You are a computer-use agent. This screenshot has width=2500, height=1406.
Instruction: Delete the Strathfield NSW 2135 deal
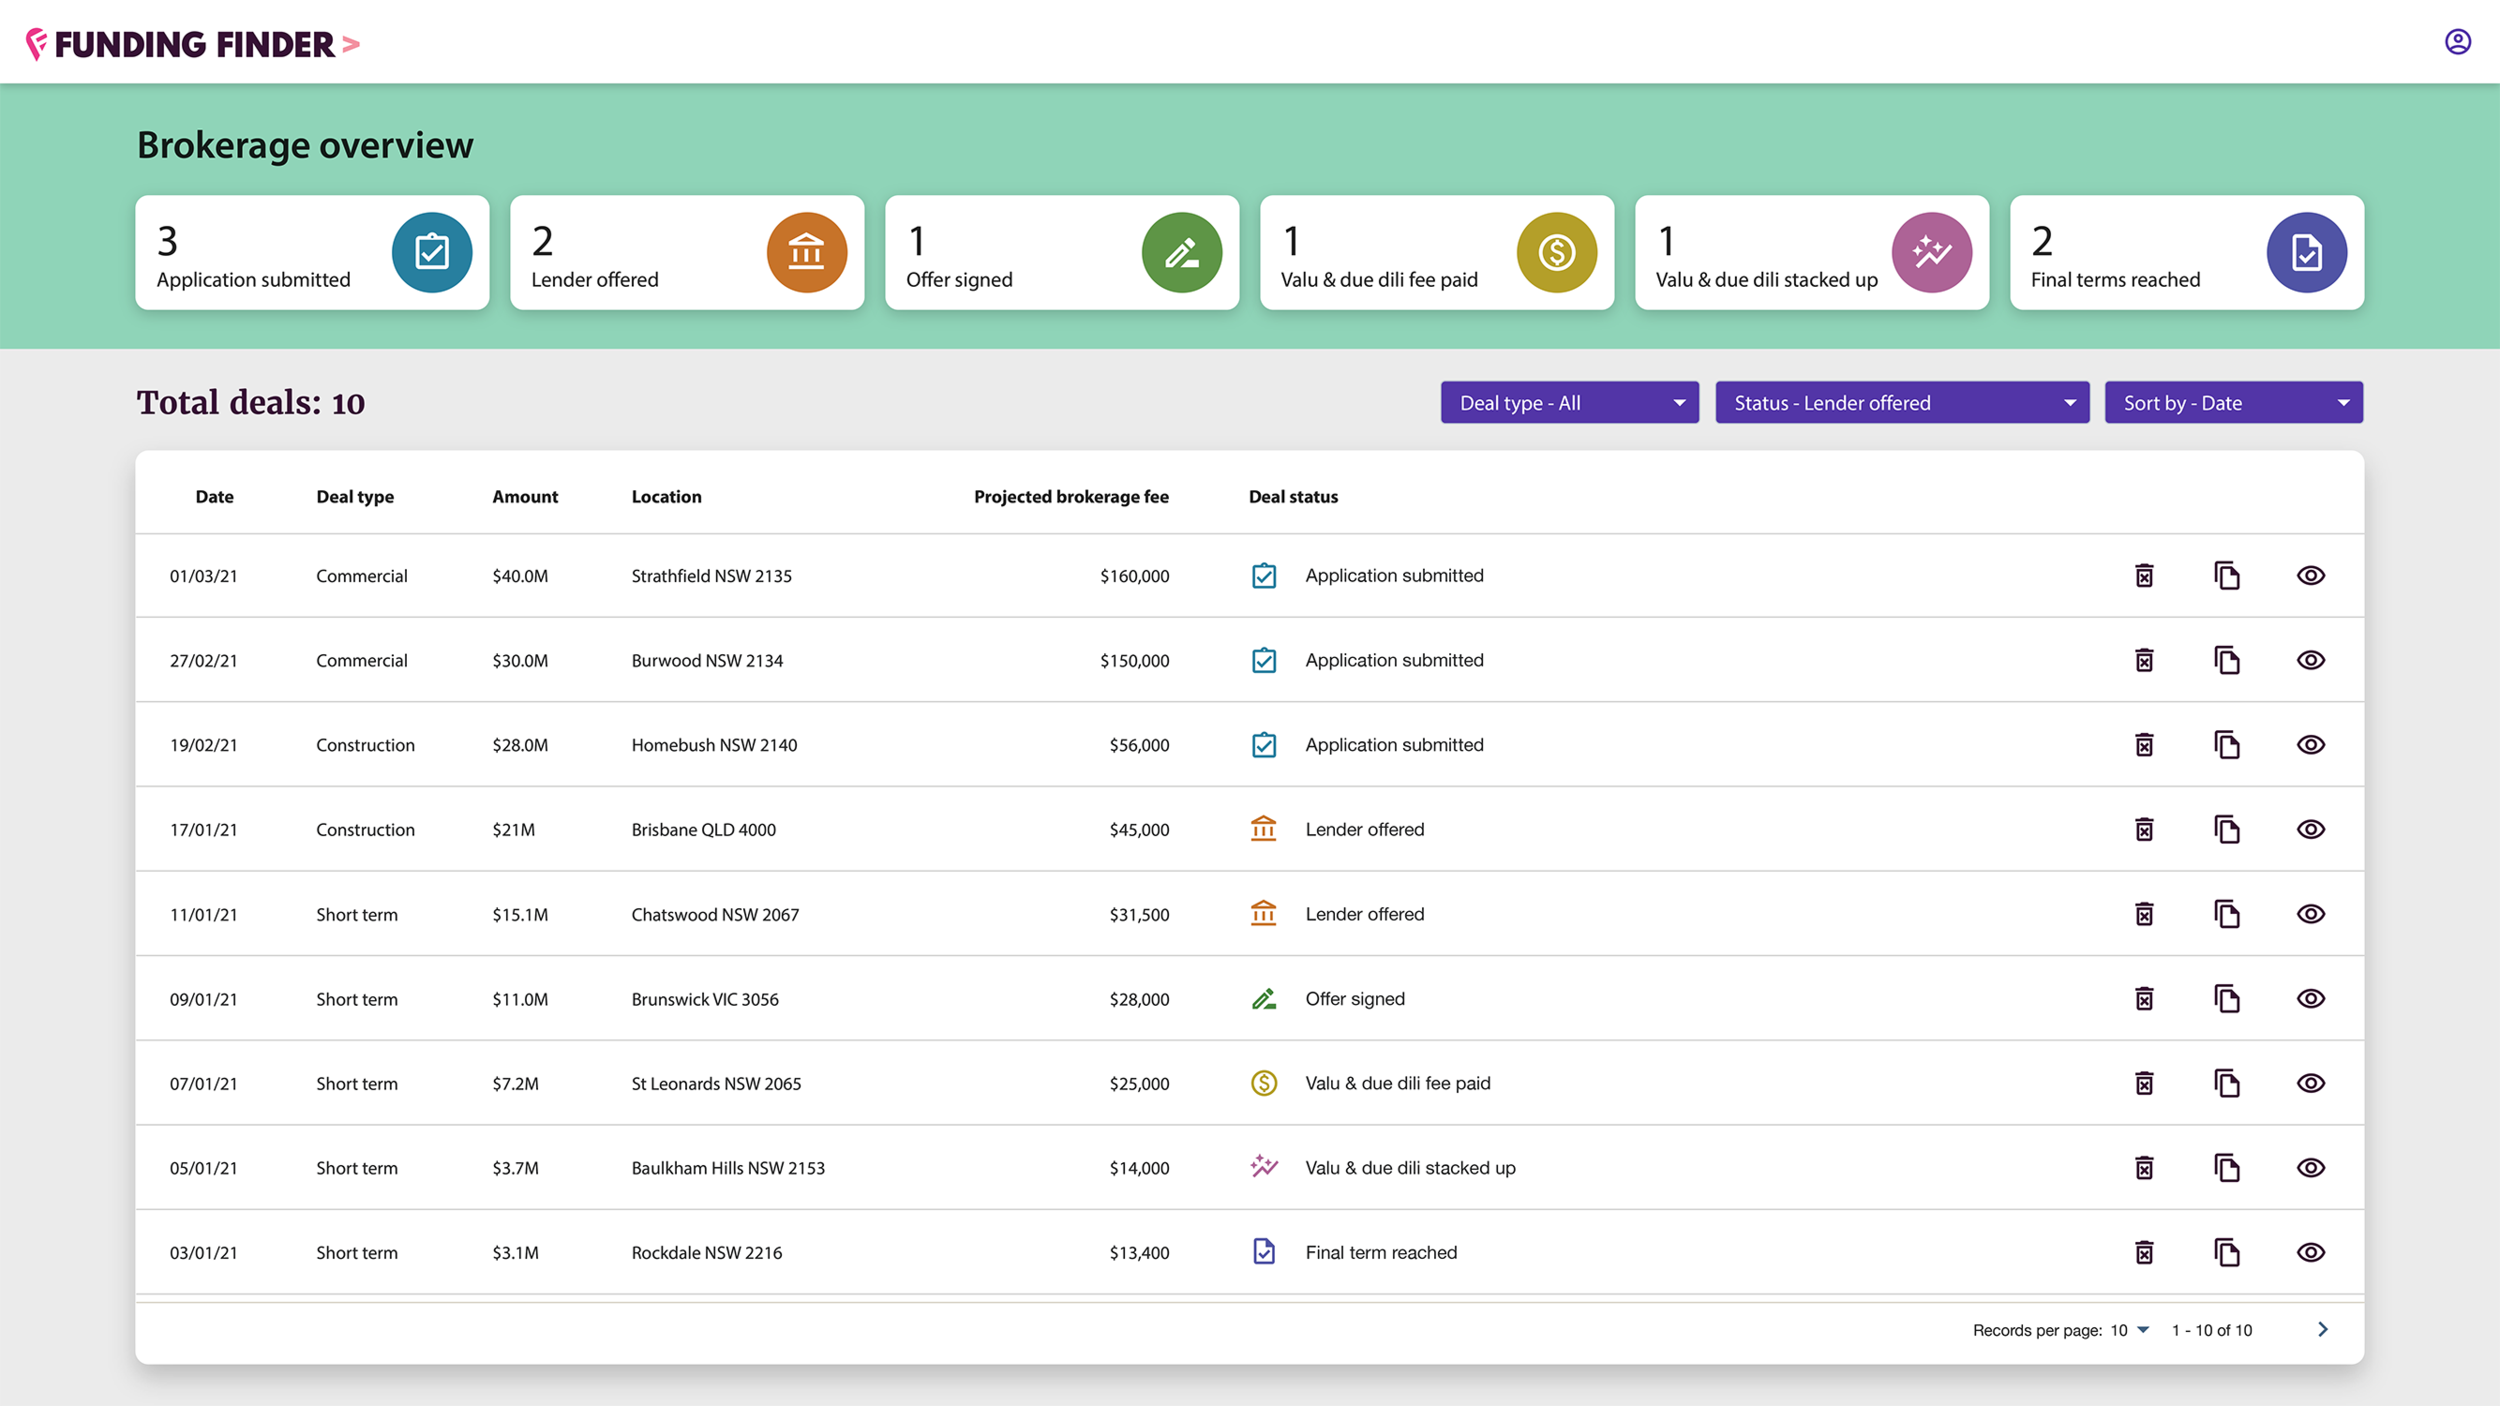click(x=2144, y=575)
